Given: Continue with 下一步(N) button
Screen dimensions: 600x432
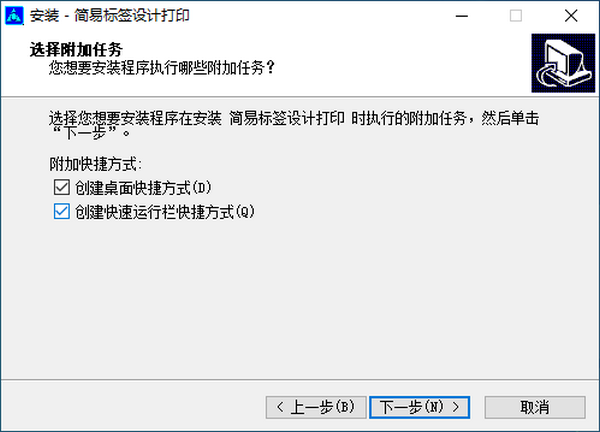Looking at the screenshot, I should [x=419, y=407].
